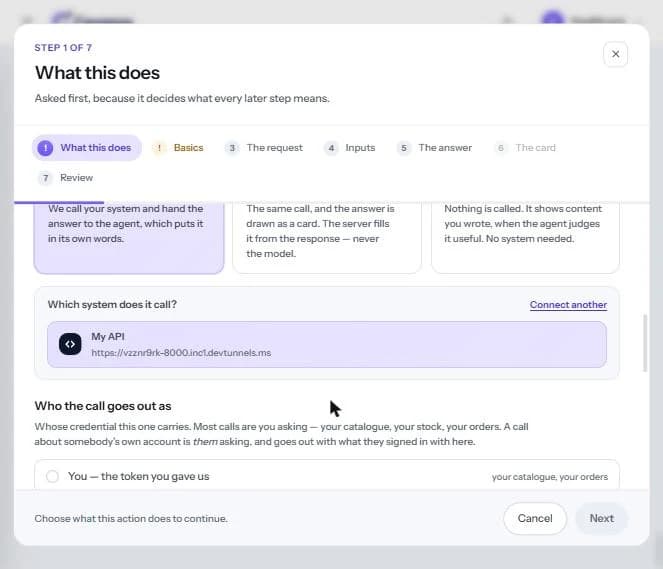Click the My API code brackets icon

tap(70, 344)
